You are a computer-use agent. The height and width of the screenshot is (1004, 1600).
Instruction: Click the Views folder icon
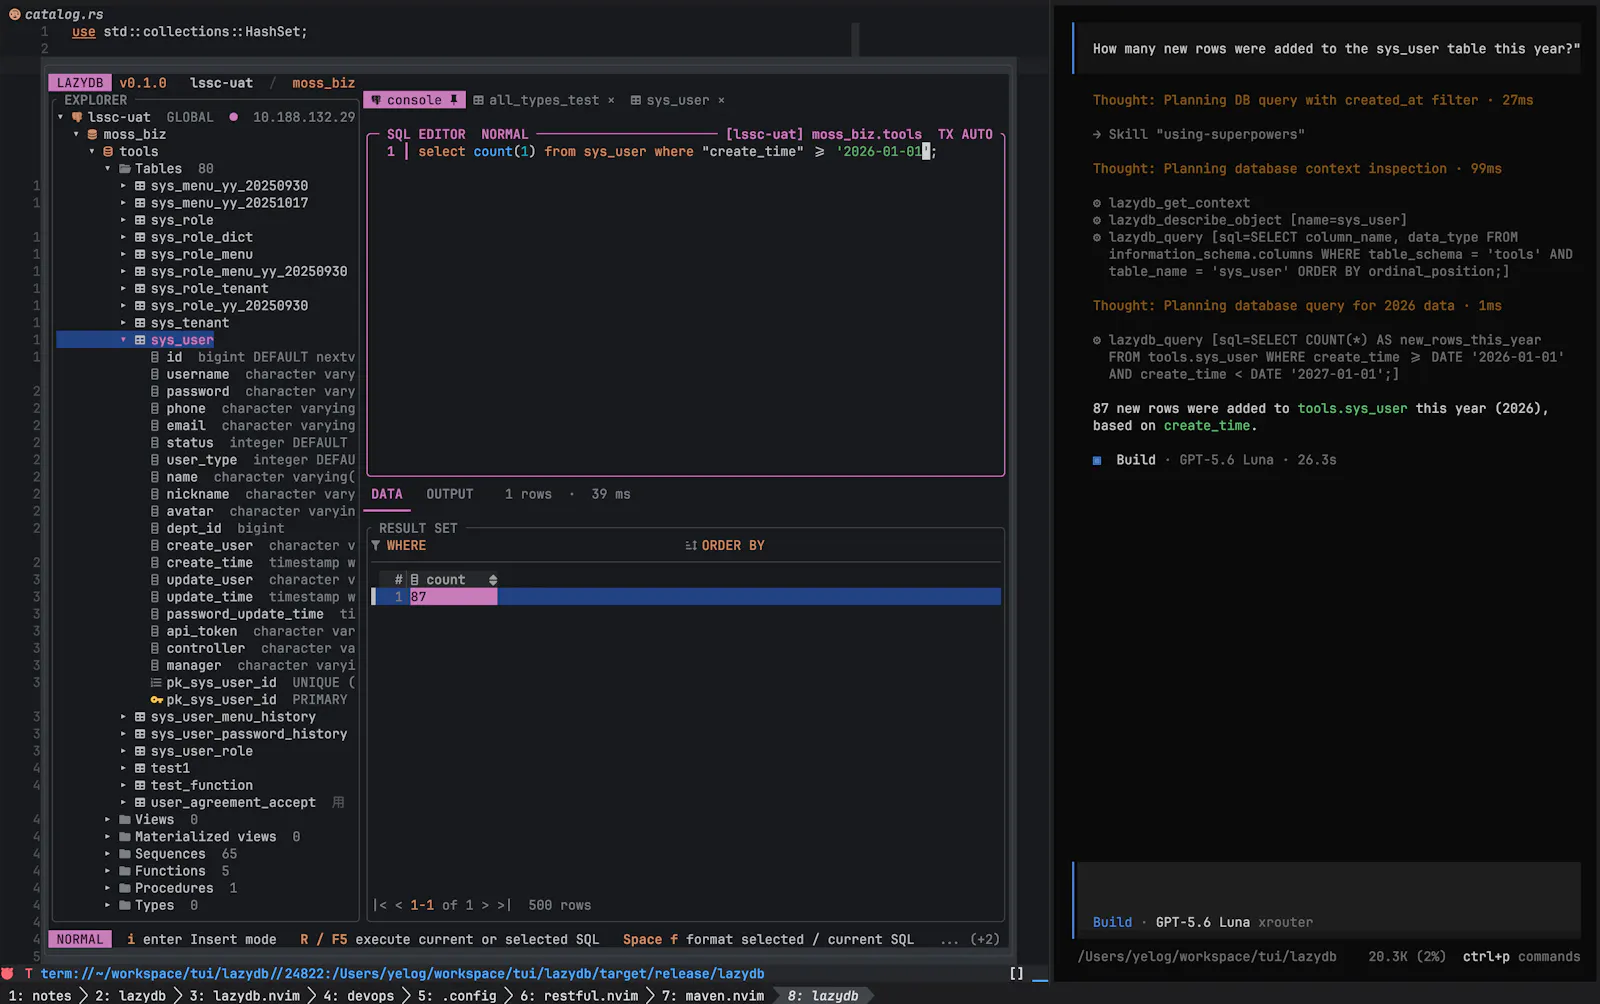(x=124, y=820)
